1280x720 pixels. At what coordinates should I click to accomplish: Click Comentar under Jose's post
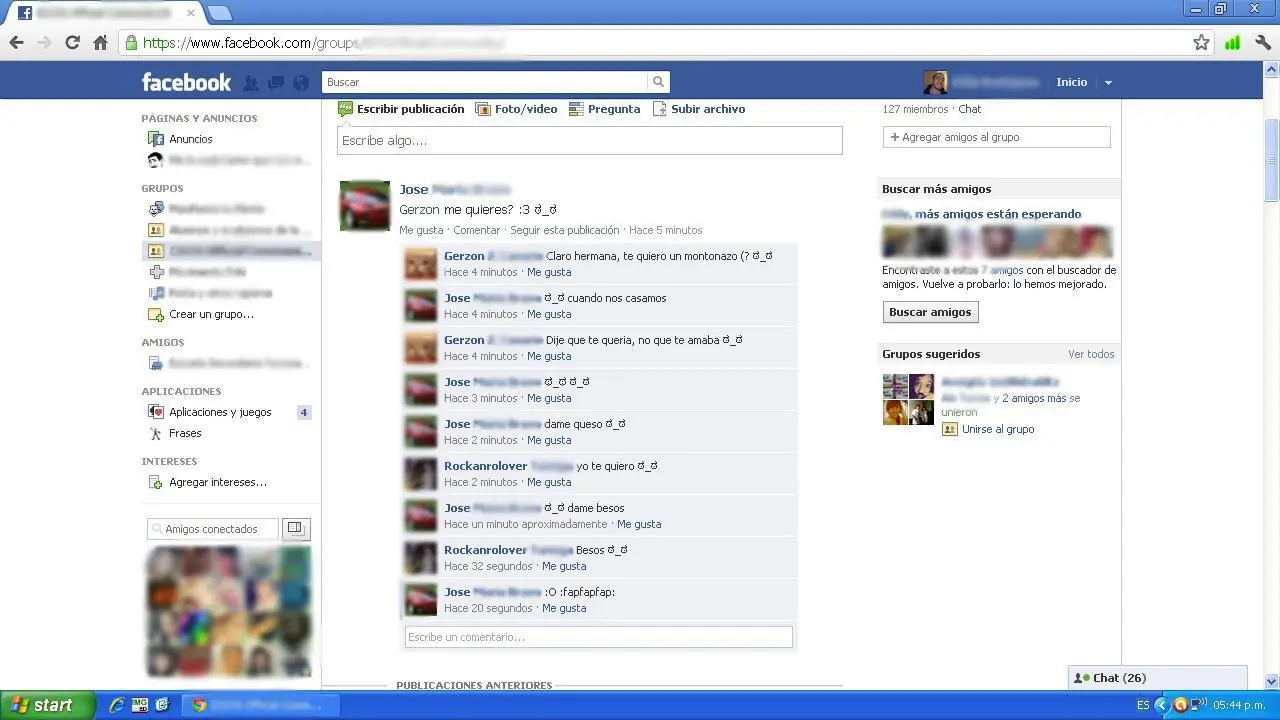477,230
